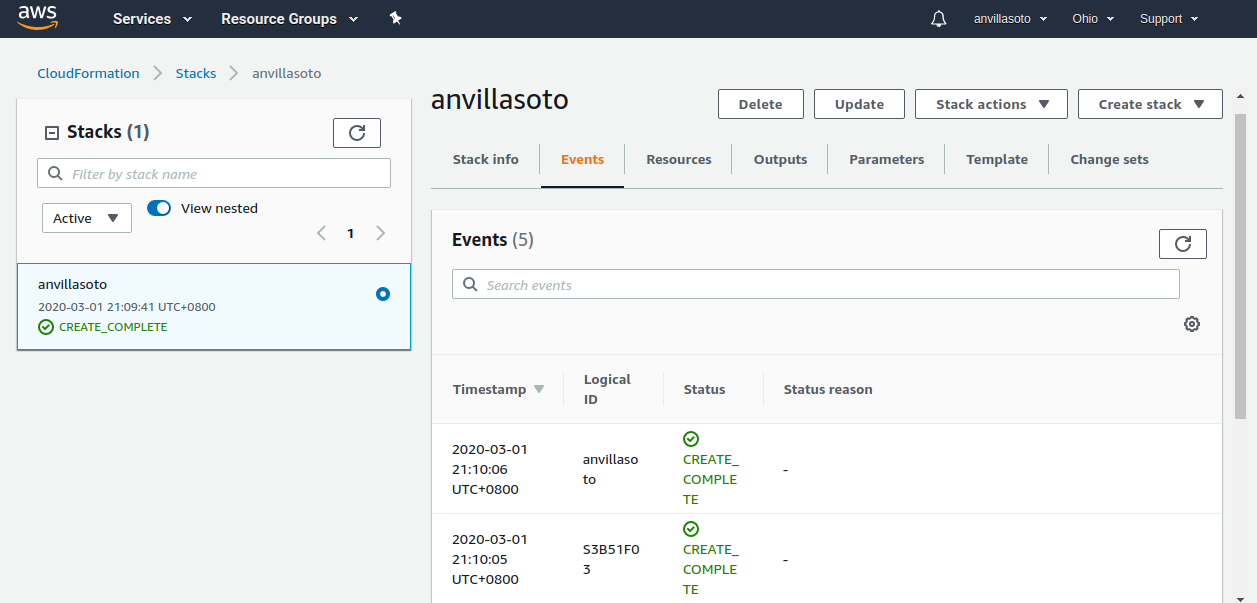Go to CloudFormation breadcrumb link
Image resolution: width=1257 pixels, height=603 pixels.
point(88,73)
